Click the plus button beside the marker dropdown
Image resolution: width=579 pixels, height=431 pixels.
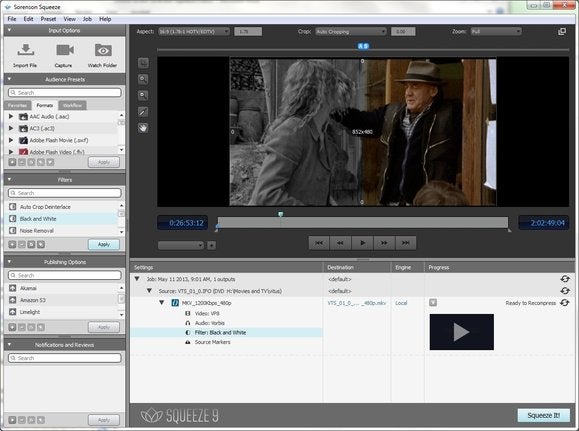point(212,245)
